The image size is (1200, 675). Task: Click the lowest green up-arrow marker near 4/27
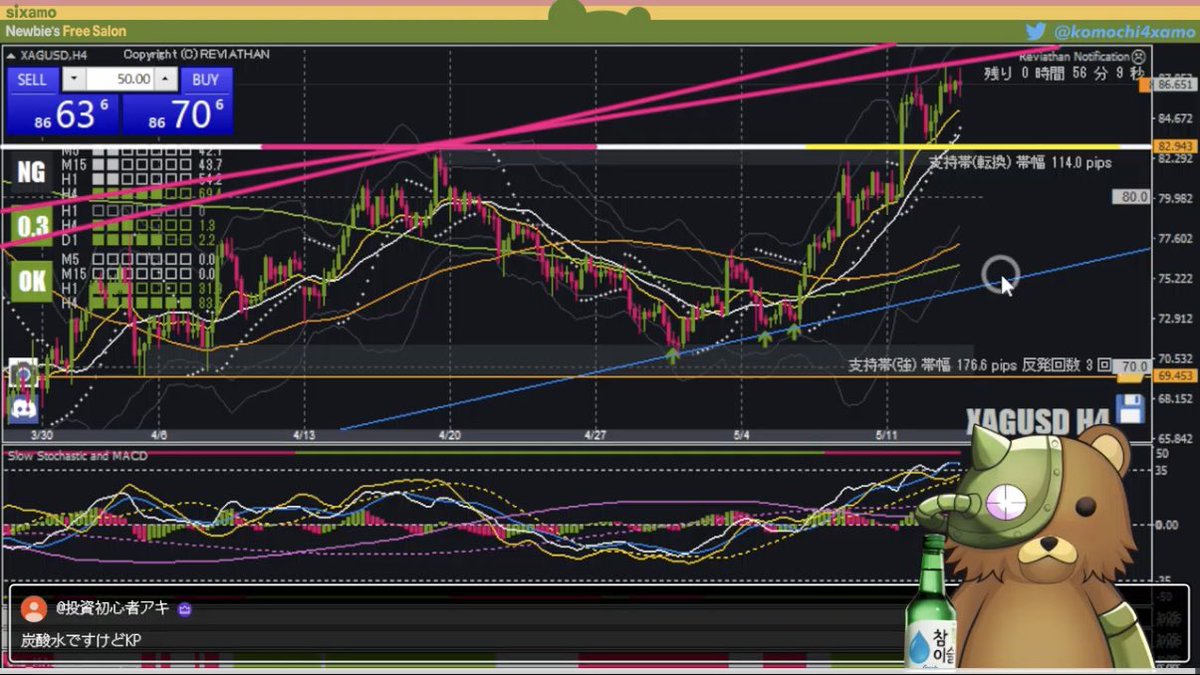point(674,355)
